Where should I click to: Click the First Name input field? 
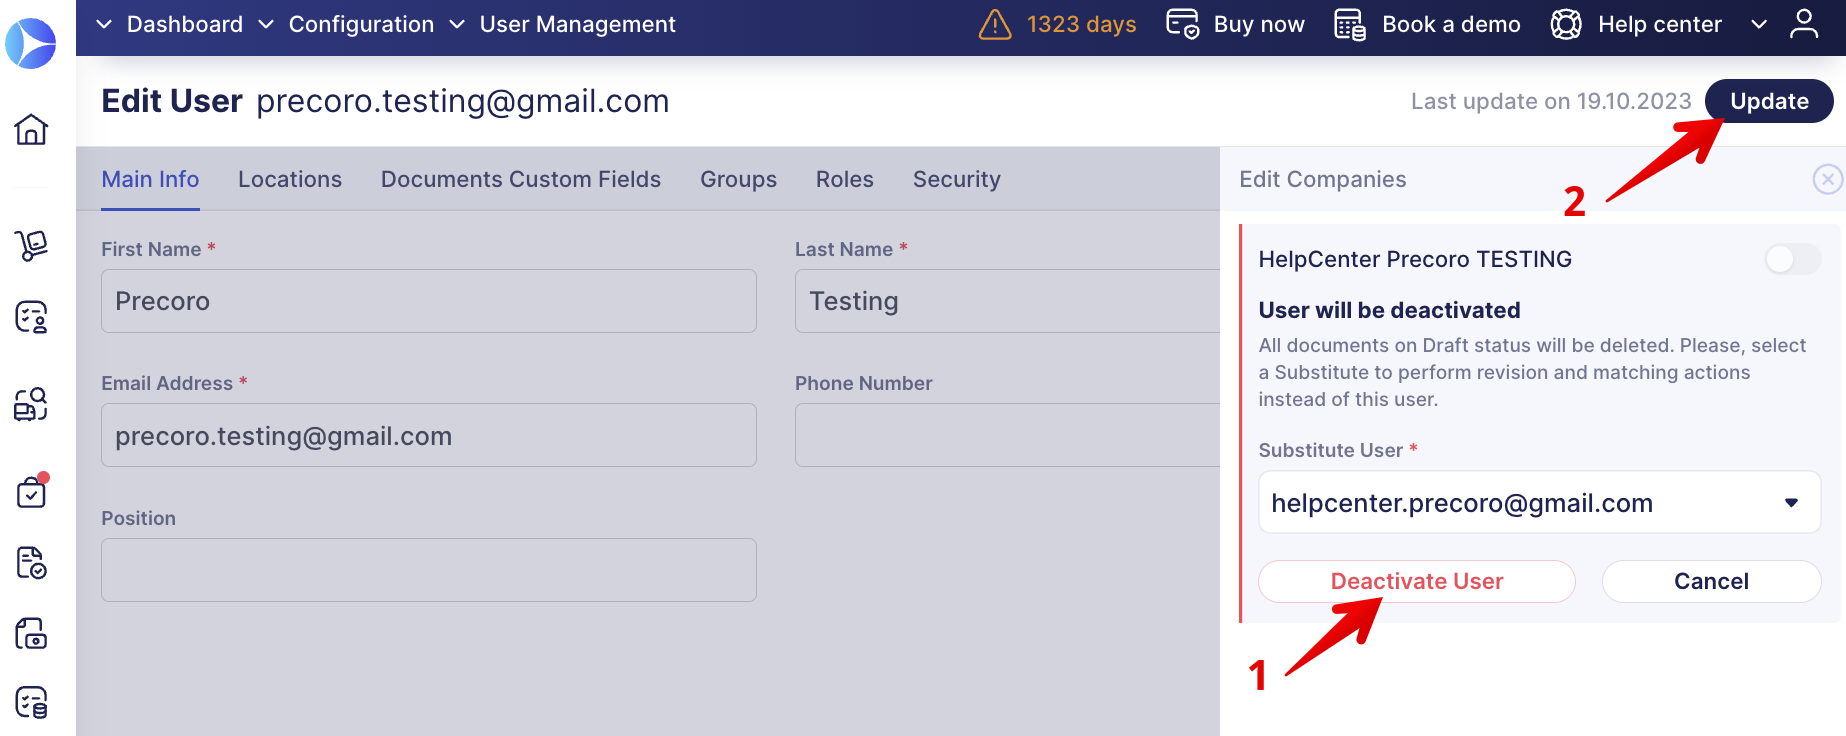[x=429, y=301]
